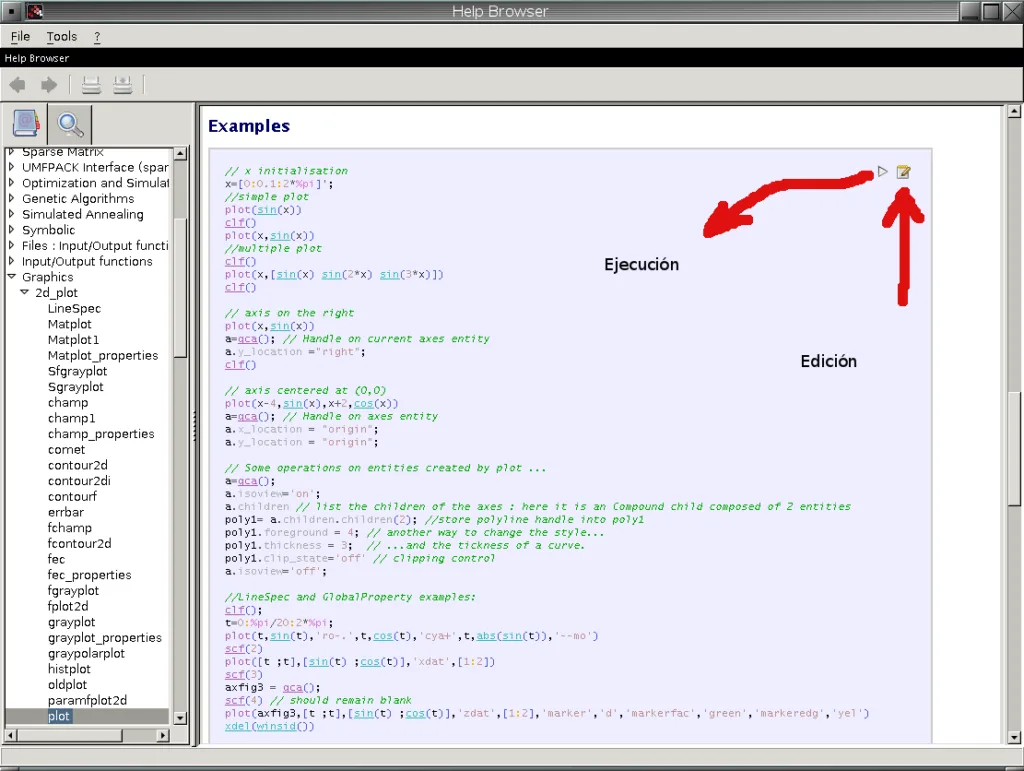Viewport: 1024px width, 771px height.
Task: Open the champ1 help entry
Action: pos(71,418)
